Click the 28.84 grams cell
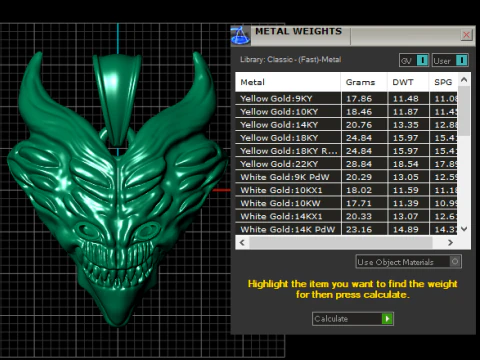The width and height of the screenshot is (480, 360). point(364,164)
